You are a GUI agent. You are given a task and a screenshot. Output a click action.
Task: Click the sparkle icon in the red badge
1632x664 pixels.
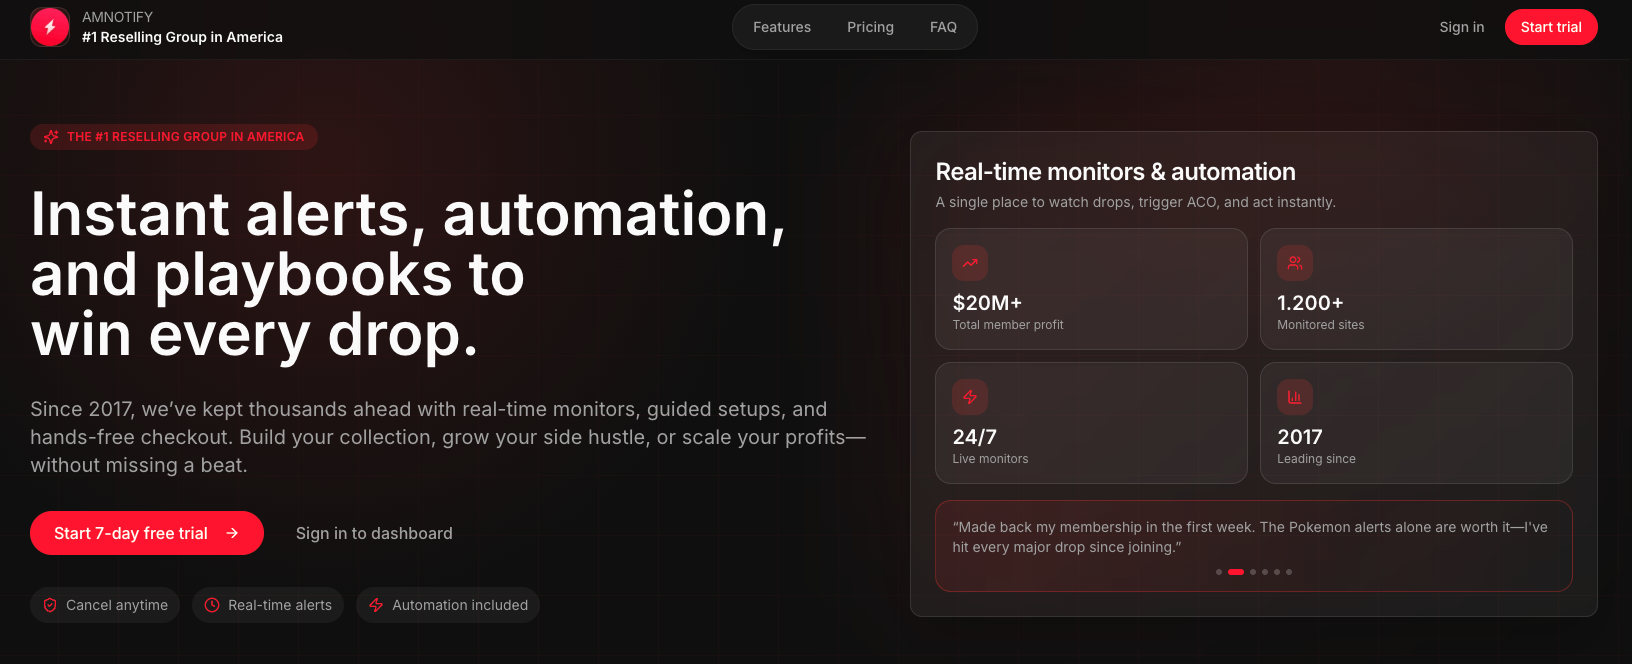[51, 137]
